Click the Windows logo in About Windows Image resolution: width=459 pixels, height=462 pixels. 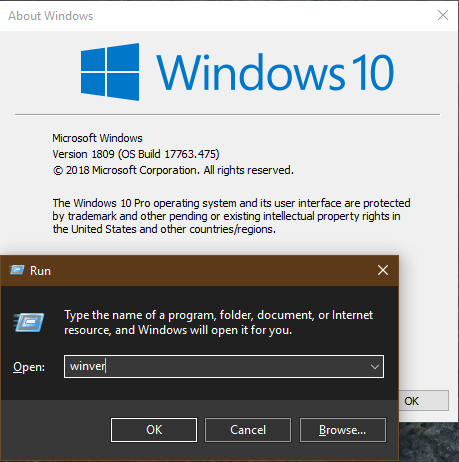point(110,72)
